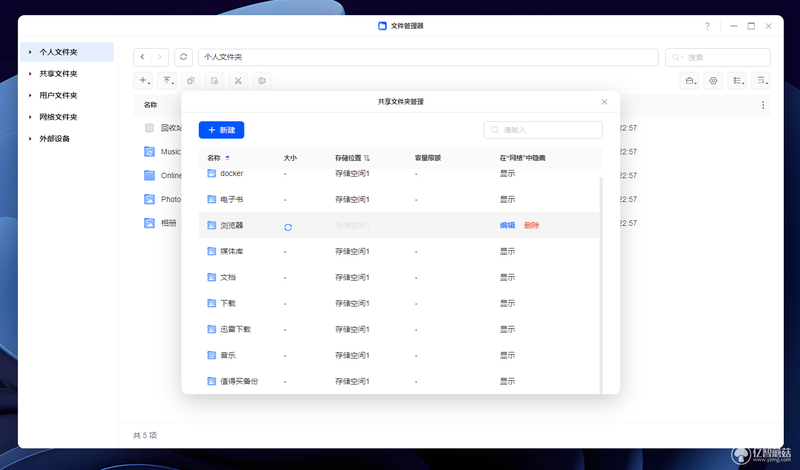The image size is (800, 470).
Task: Click 编辑 for the 浏览器 folder
Action: point(507,226)
